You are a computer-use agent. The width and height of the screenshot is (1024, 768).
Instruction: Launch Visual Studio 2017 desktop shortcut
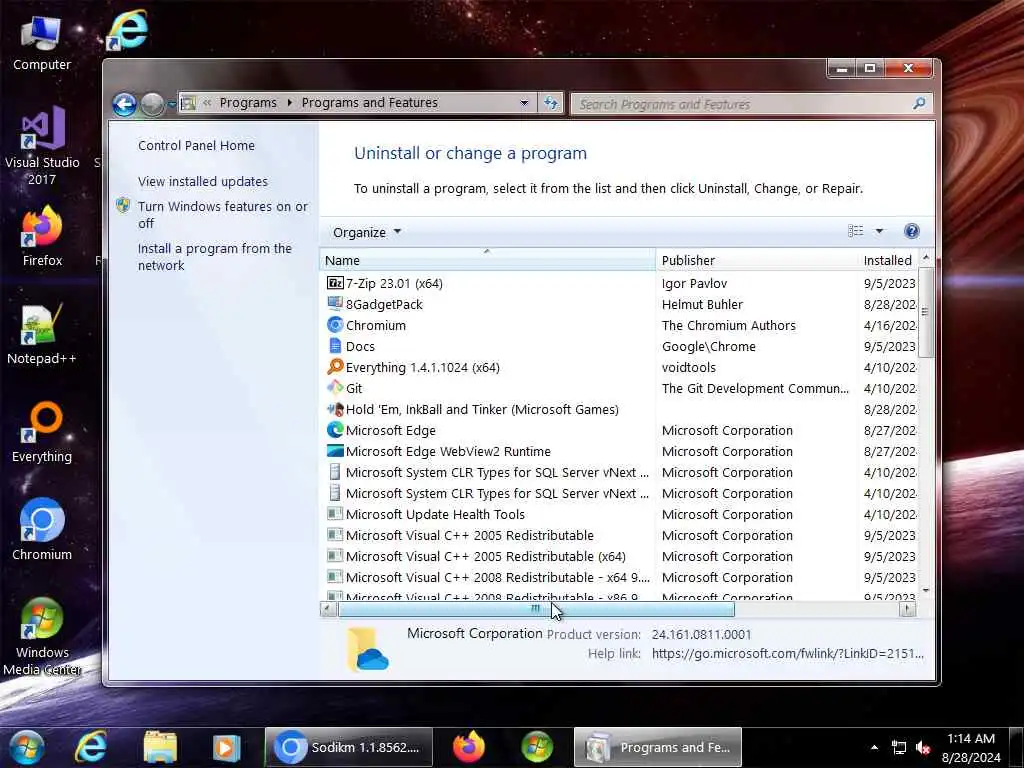point(42,146)
